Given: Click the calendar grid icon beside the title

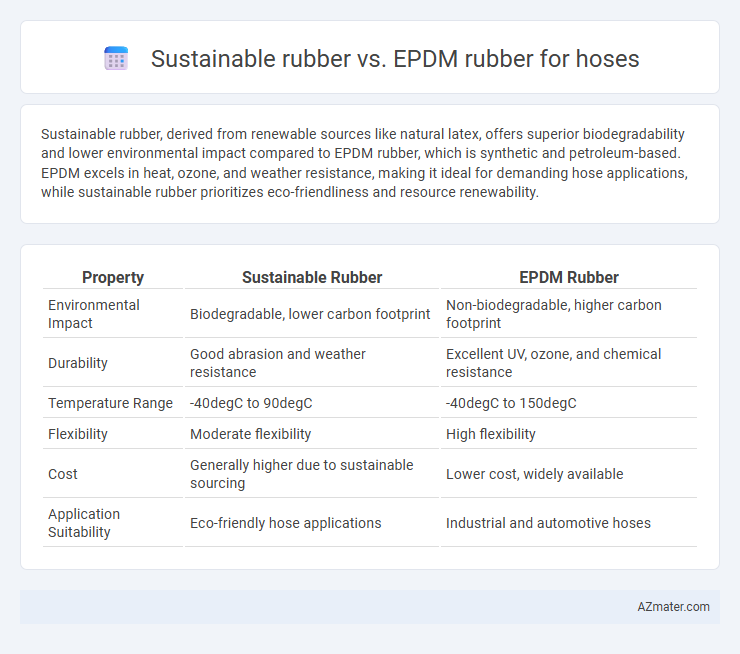Looking at the screenshot, I should pos(116,59).
